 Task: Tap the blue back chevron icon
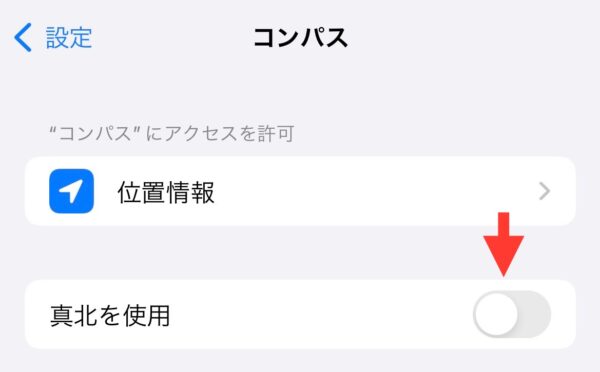click(23, 37)
